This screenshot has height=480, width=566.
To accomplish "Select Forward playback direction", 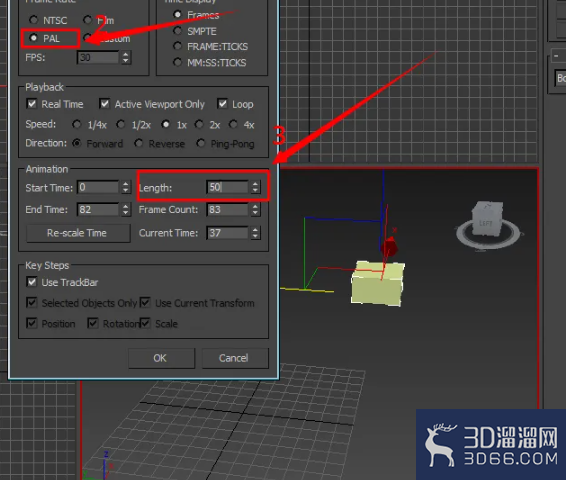I will (77, 143).
